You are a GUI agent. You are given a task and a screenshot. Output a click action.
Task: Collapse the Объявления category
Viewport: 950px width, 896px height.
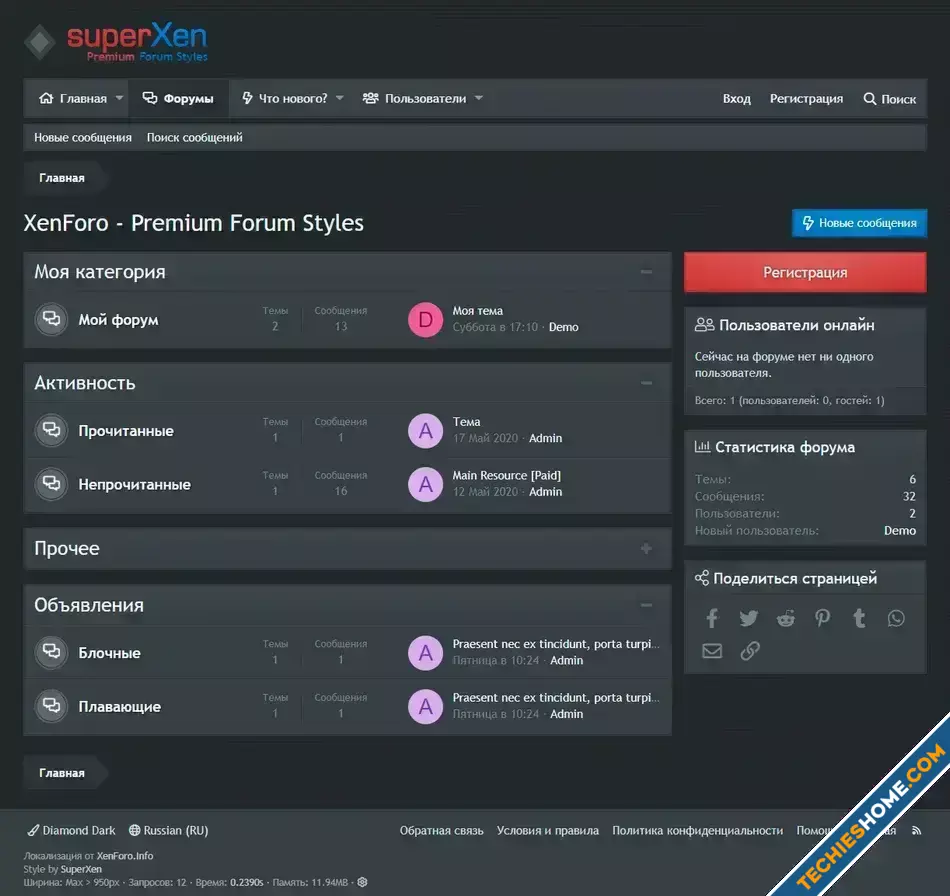coord(646,605)
